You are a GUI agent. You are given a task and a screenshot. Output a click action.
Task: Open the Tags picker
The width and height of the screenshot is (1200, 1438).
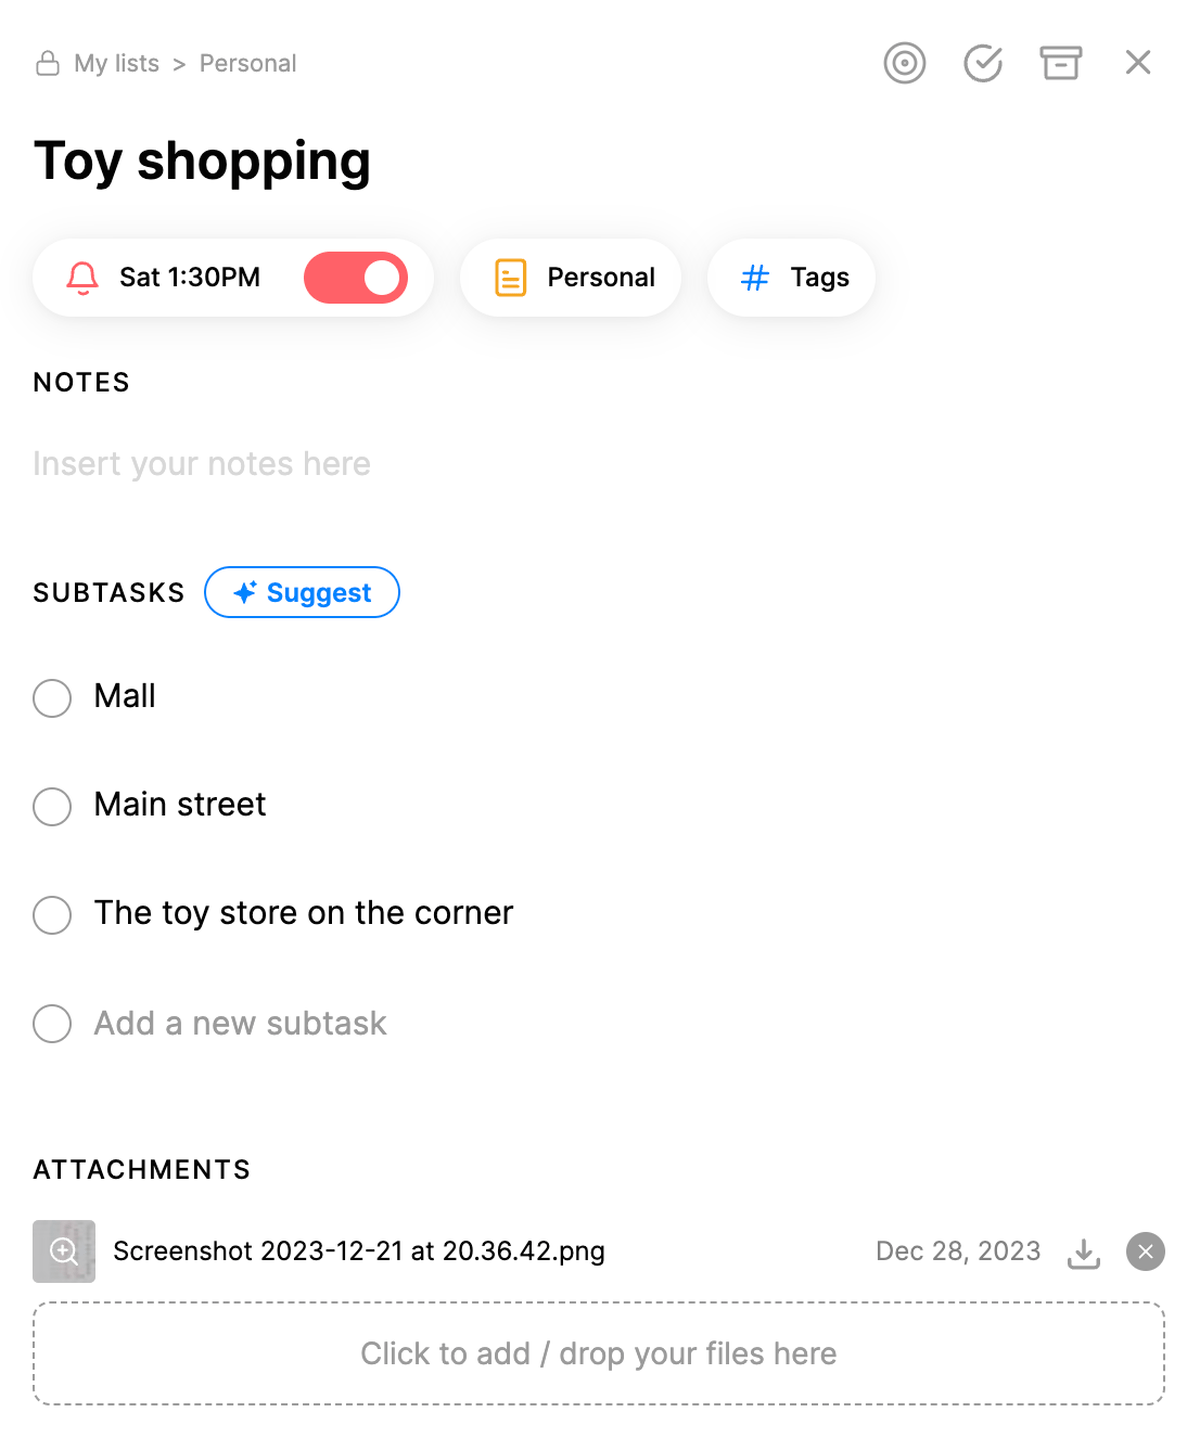click(x=791, y=278)
